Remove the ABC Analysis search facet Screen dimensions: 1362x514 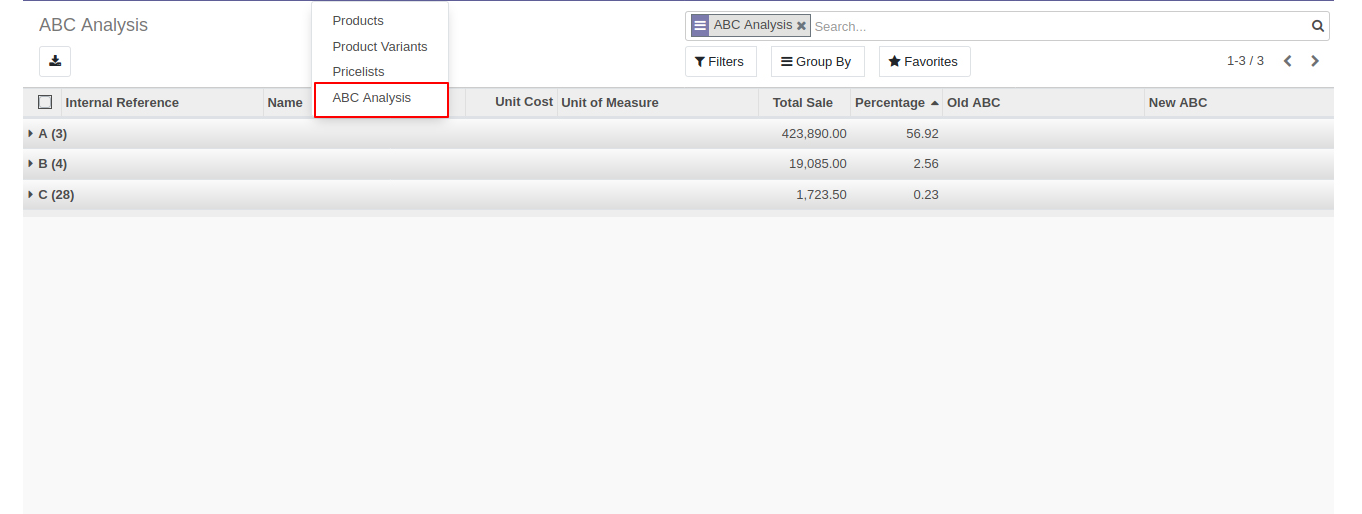[x=801, y=26]
